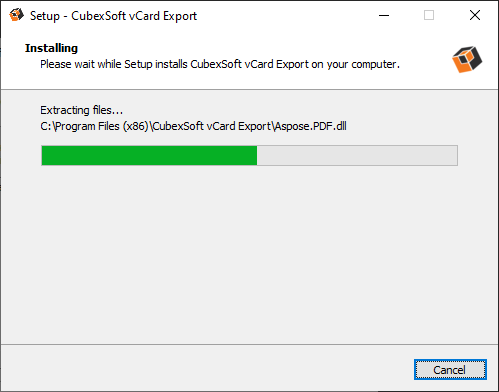Click the 'Setup - CubexSoft vCard Export' title text
This screenshot has width=499, height=392.
113,16
